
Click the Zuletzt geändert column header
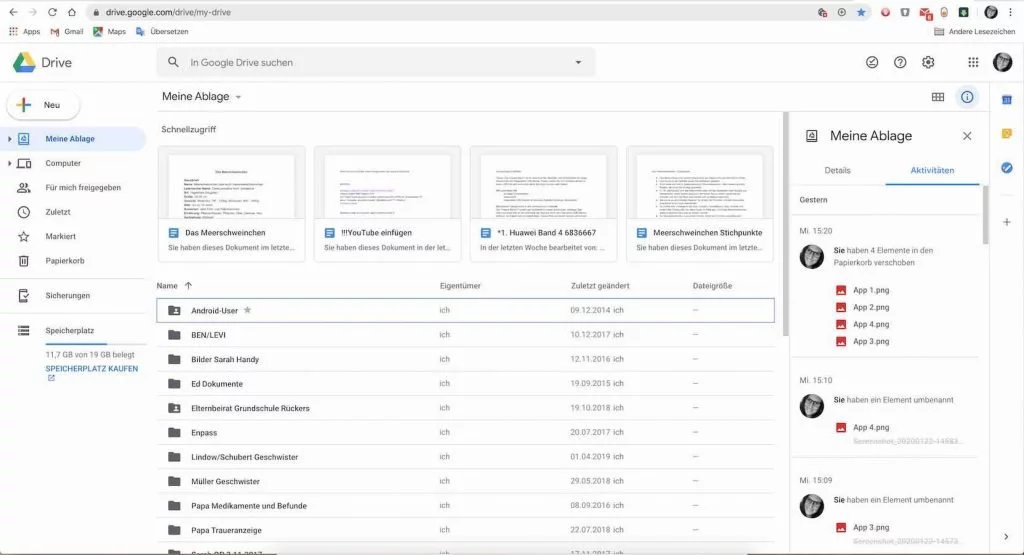click(x=600, y=286)
